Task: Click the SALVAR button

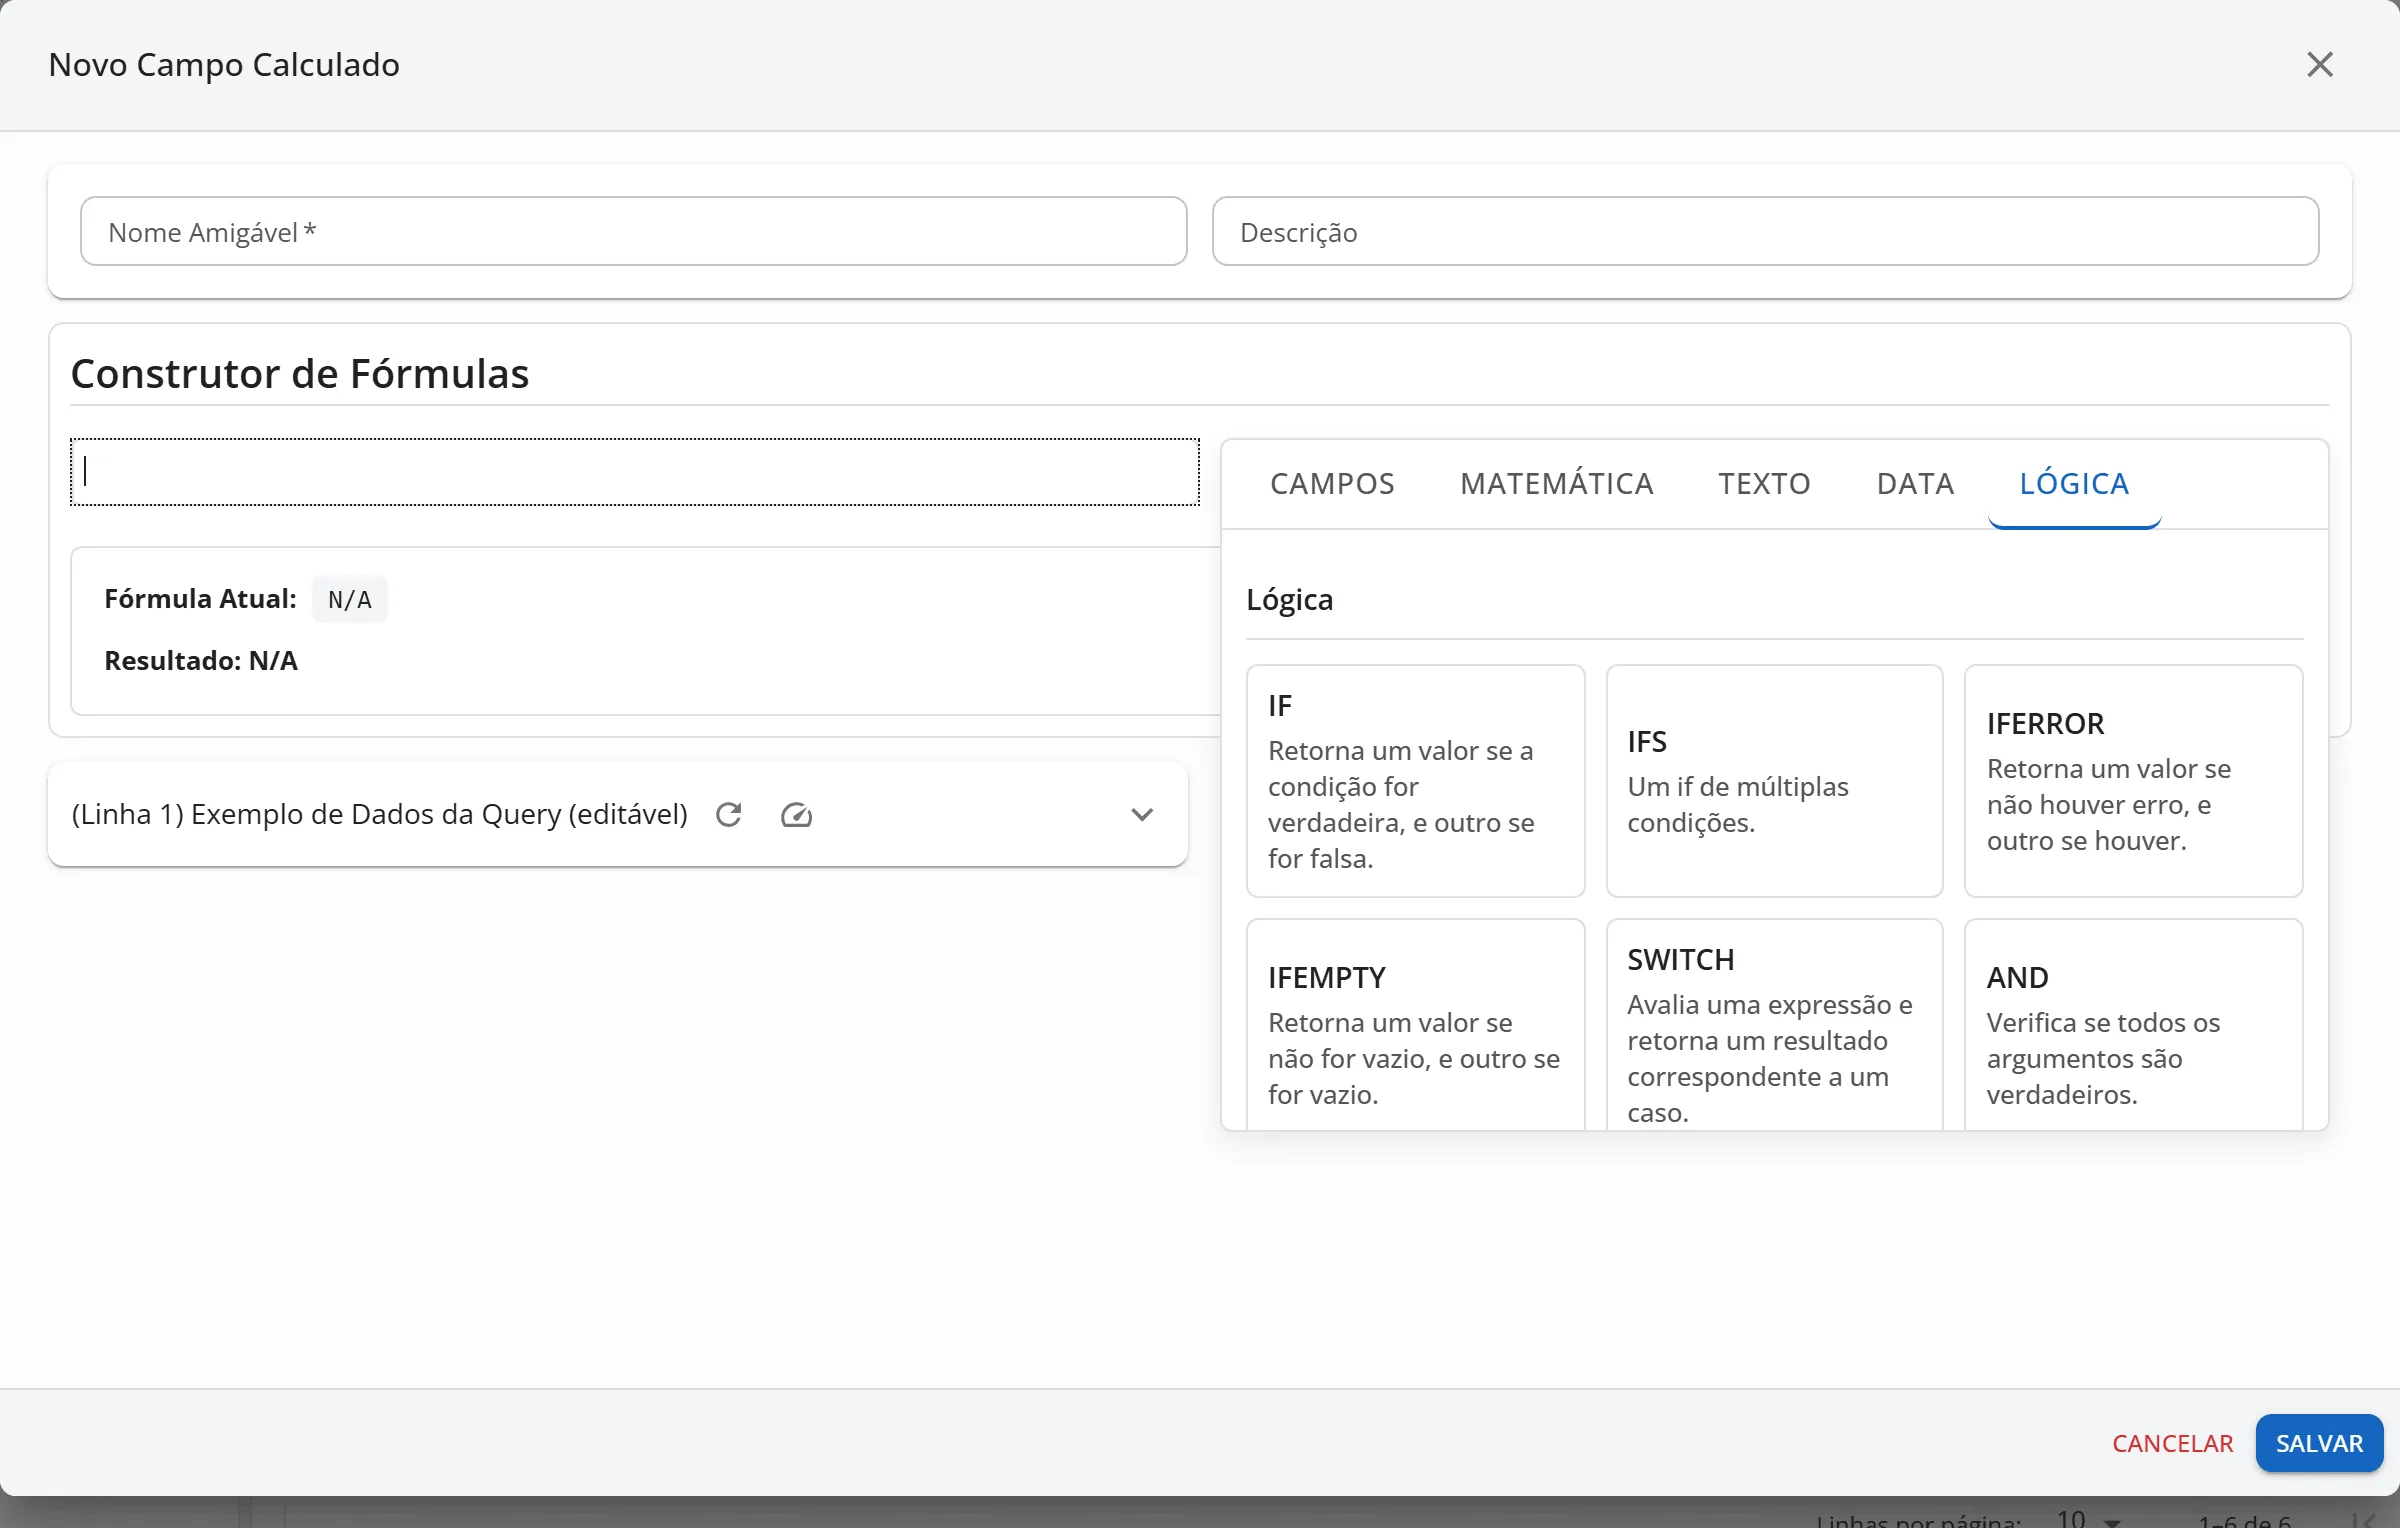Action: coord(2319,1443)
